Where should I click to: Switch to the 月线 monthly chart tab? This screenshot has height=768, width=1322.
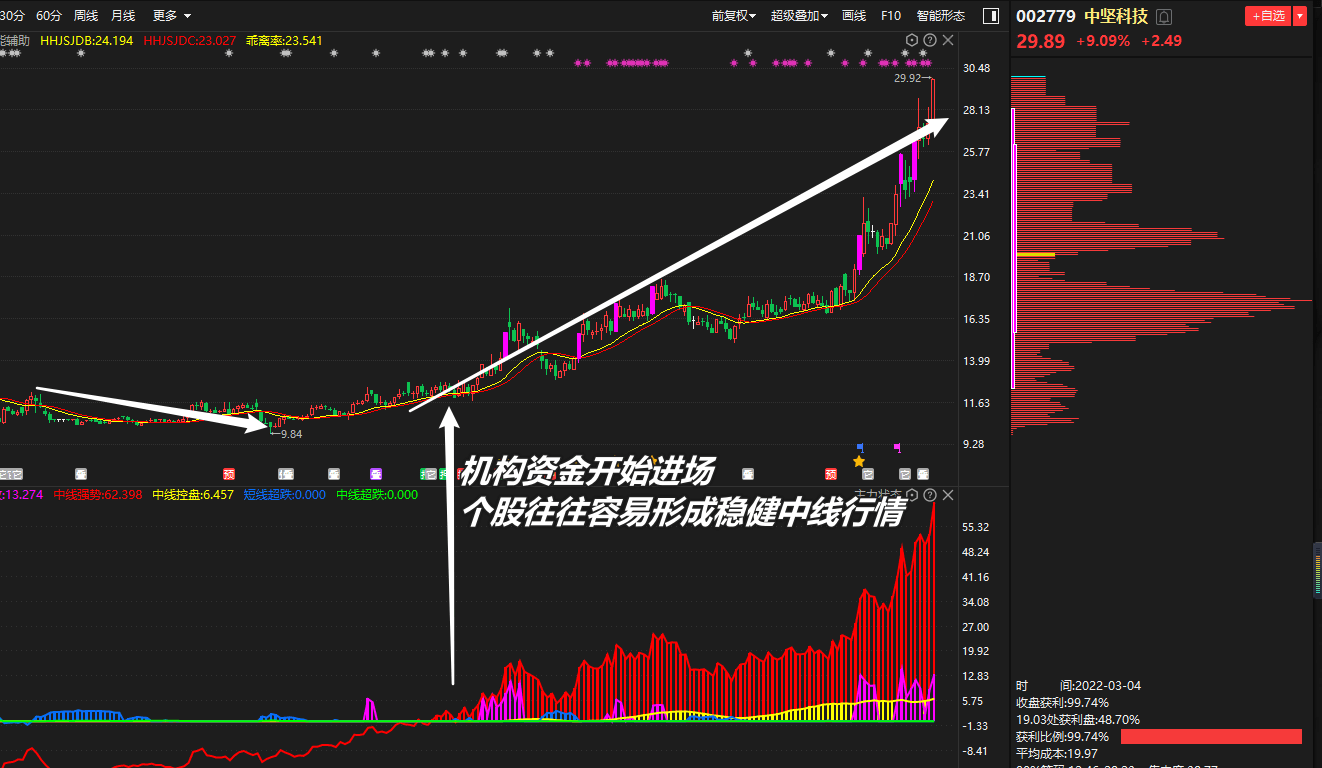[123, 15]
